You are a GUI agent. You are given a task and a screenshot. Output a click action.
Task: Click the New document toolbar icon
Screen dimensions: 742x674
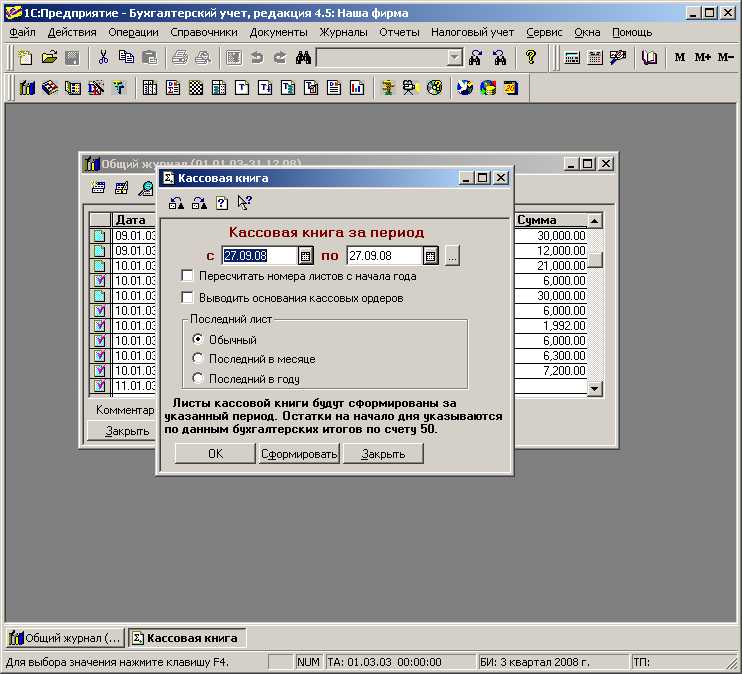[x=25, y=58]
